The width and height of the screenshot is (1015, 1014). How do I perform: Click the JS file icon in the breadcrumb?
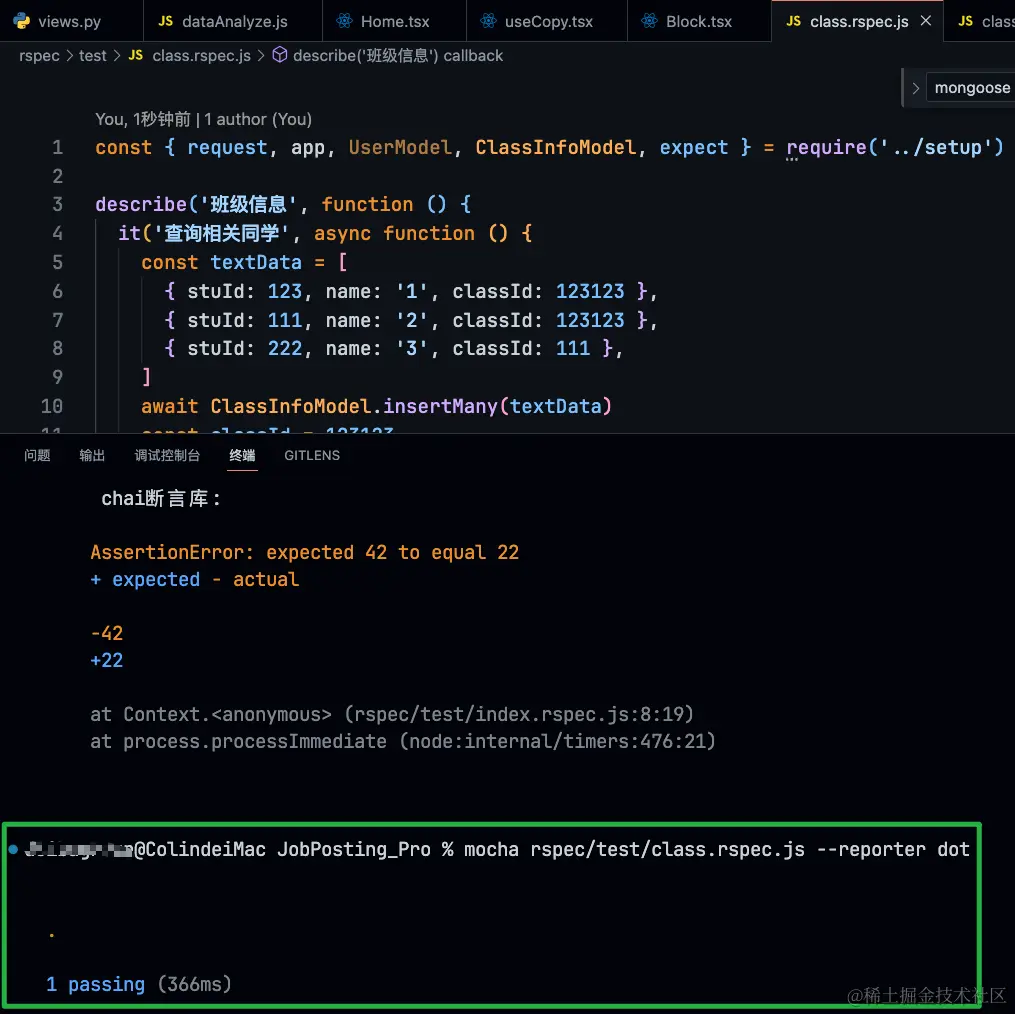click(135, 56)
